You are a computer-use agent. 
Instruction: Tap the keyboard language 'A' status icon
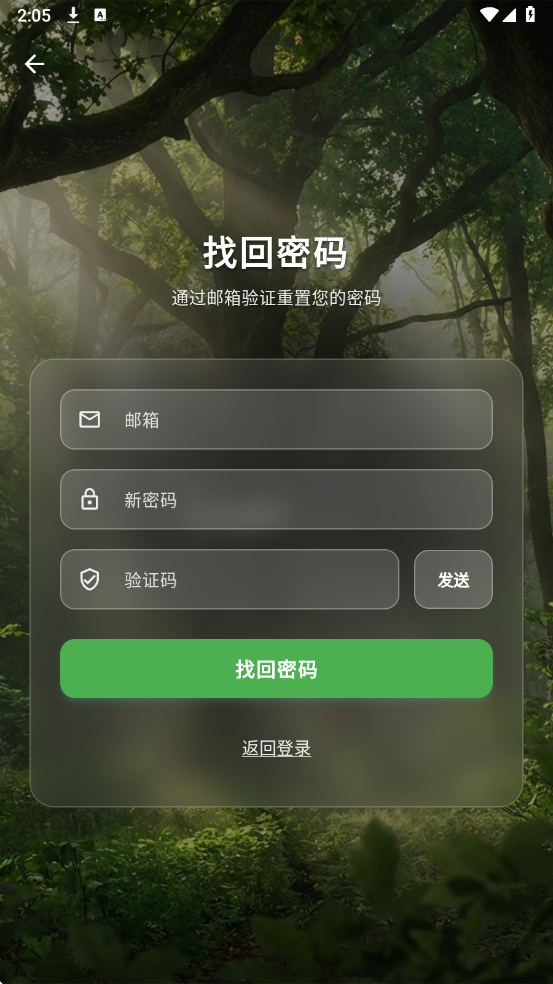(100, 15)
